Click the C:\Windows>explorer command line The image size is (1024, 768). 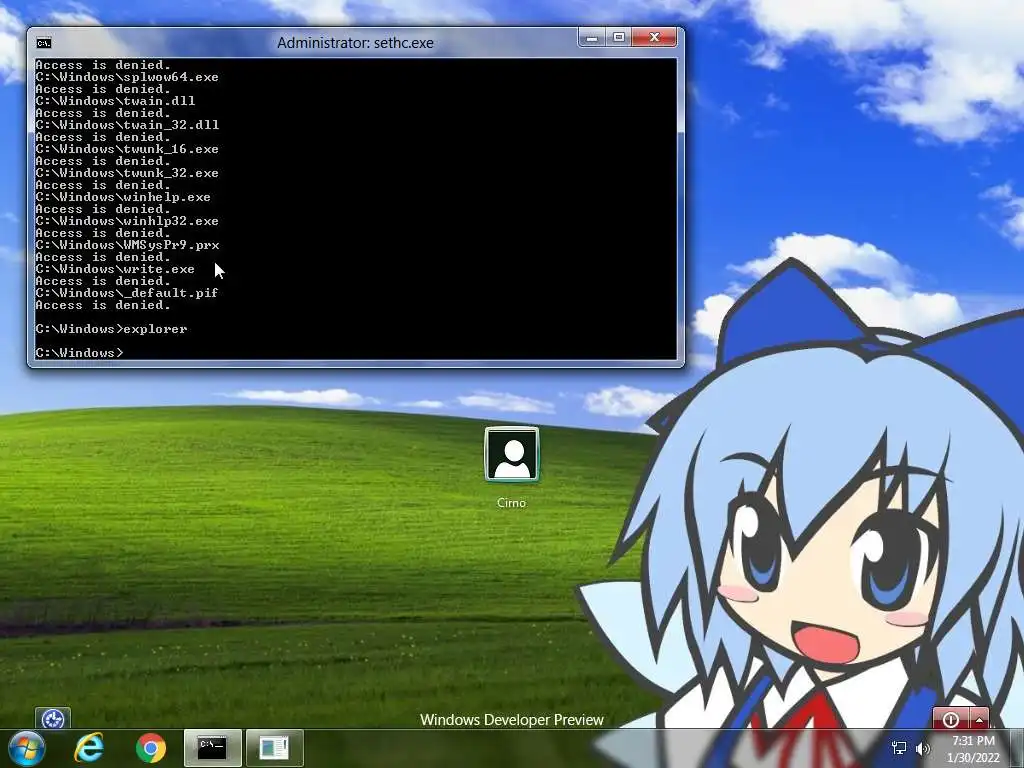[111, 328]
